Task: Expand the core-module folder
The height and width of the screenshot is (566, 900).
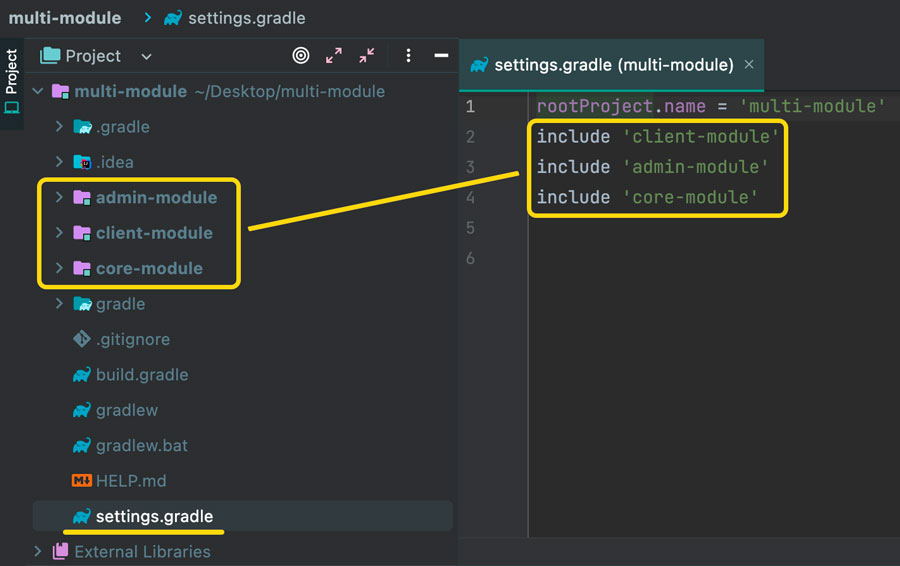Action: [59, 268]
